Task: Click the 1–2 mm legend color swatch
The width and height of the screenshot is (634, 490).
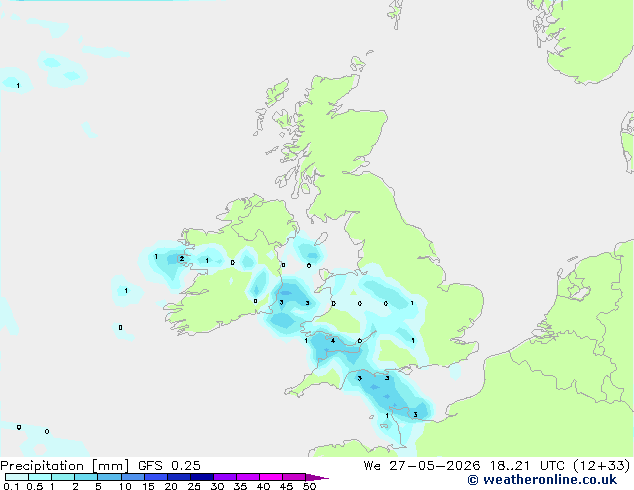Action: tap(63, 477)
